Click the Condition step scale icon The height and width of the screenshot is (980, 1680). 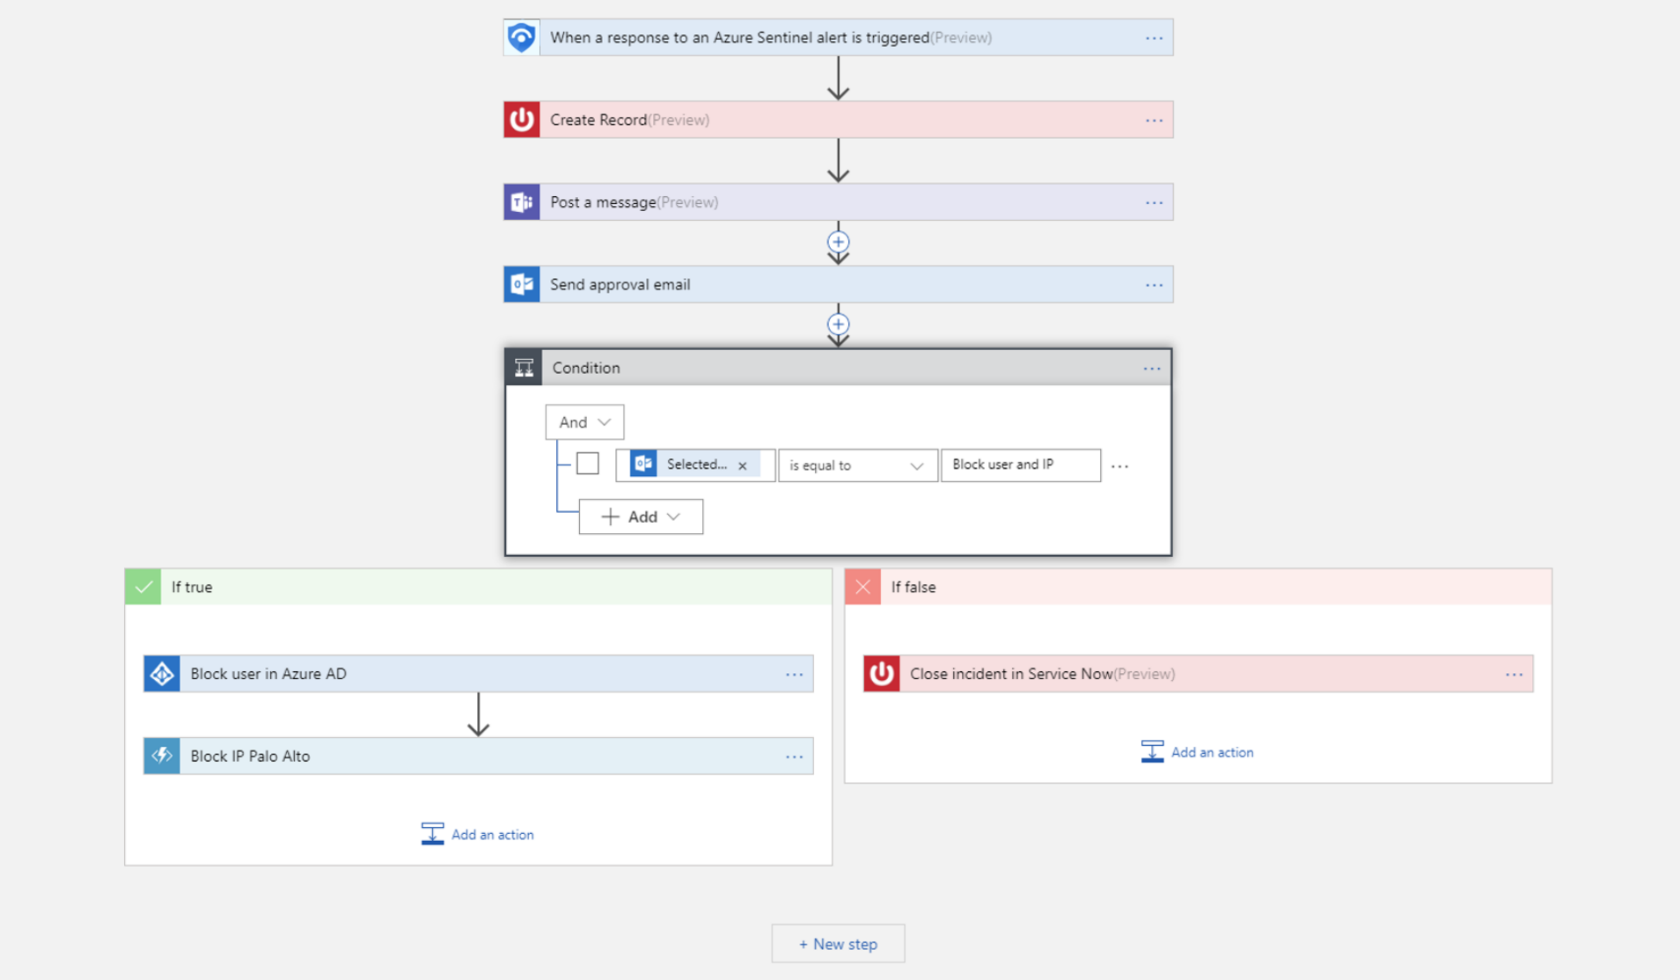(x=524, y=367)
